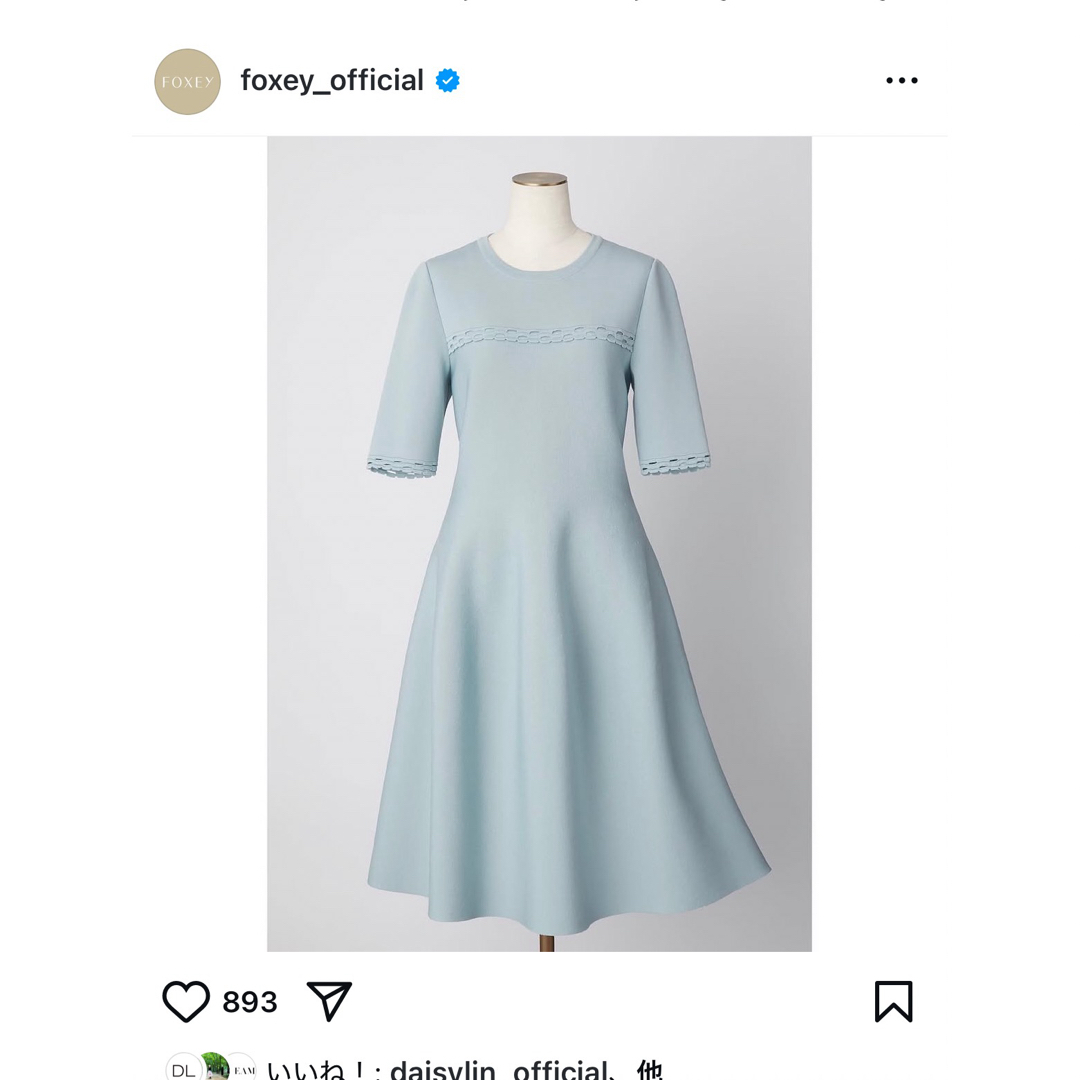Viewport: 1080px width, 1080px height.
Task: Share the post via paper plane icon
Action: (x=329, y=1001)
